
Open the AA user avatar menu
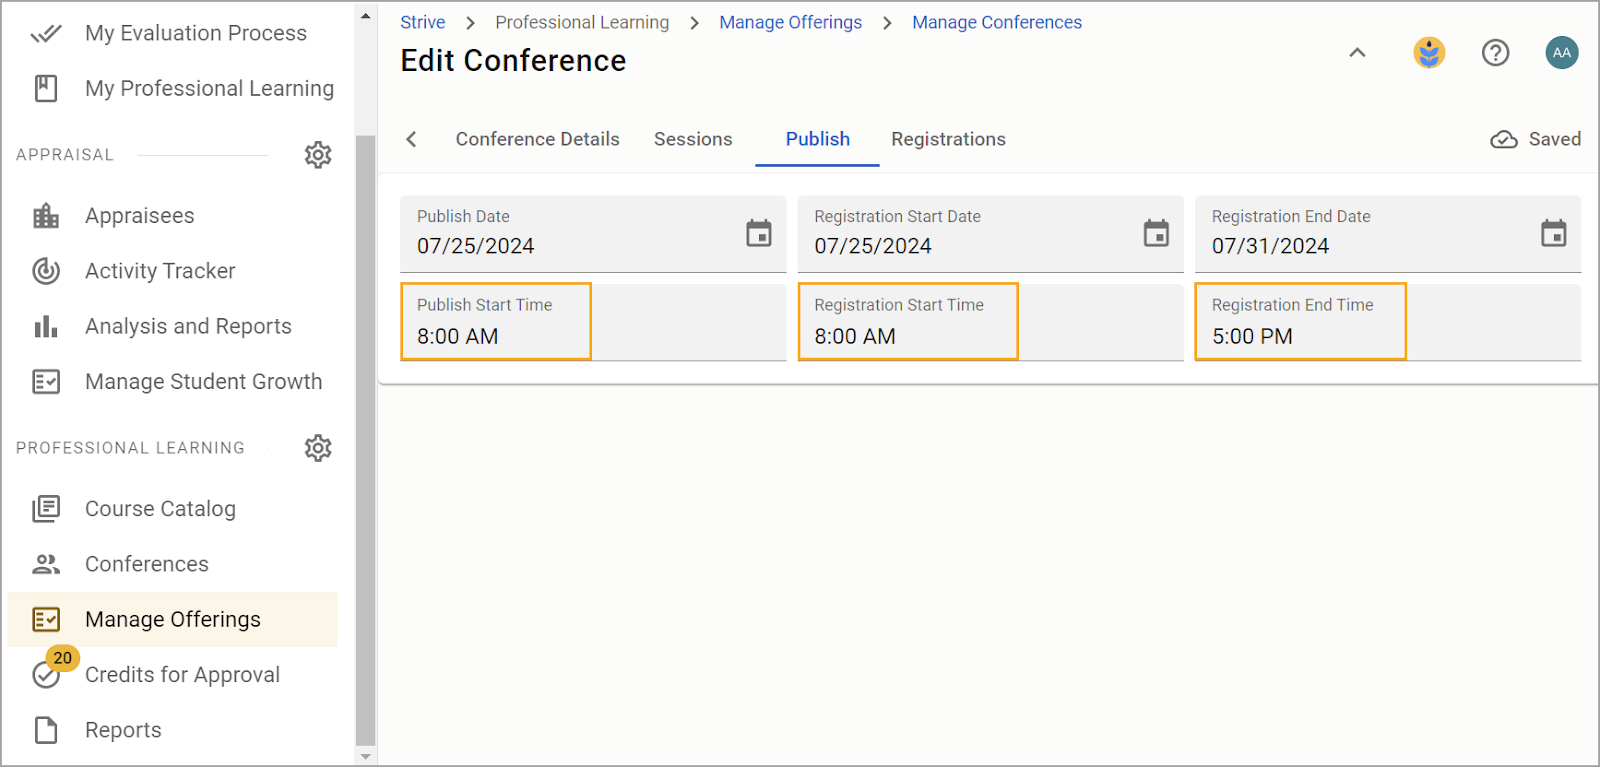(1562, 52)
